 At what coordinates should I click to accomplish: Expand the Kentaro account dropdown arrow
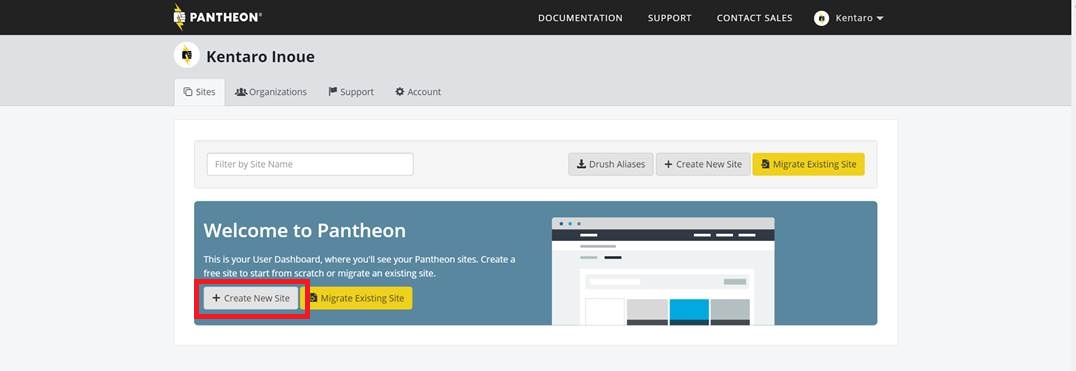880,19
